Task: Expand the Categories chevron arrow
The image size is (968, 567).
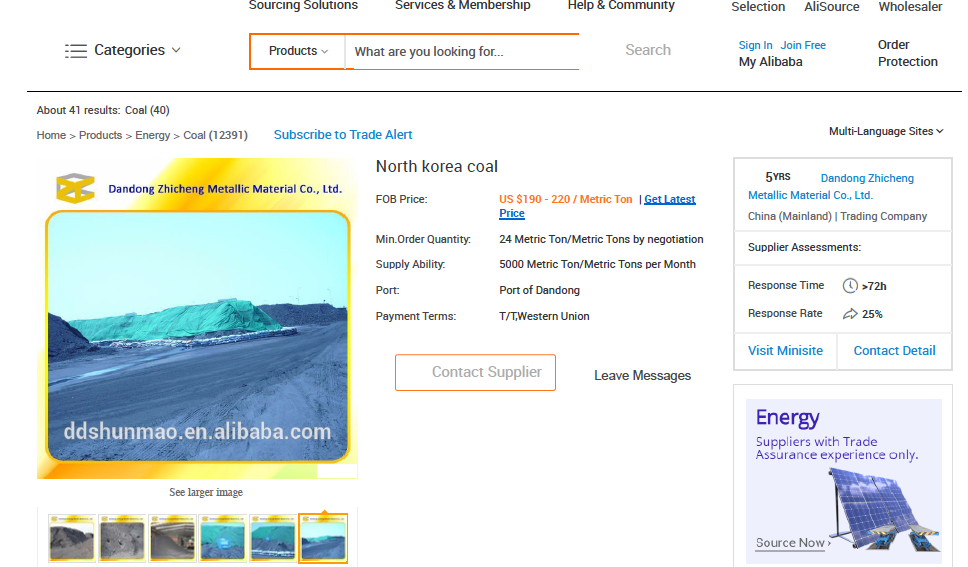Action: coord(176,50)
